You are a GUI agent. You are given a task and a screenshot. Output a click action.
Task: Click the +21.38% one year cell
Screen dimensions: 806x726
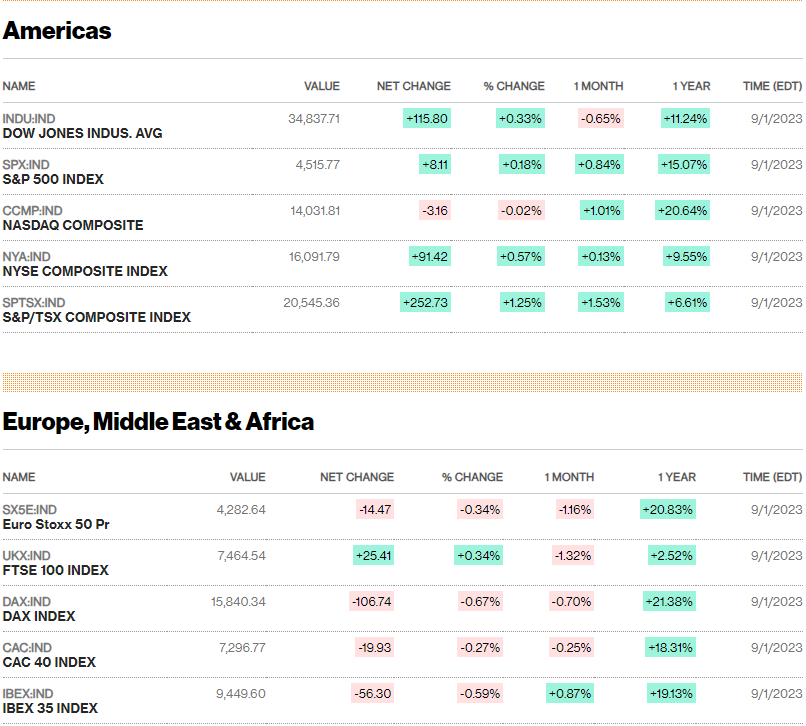669,602
